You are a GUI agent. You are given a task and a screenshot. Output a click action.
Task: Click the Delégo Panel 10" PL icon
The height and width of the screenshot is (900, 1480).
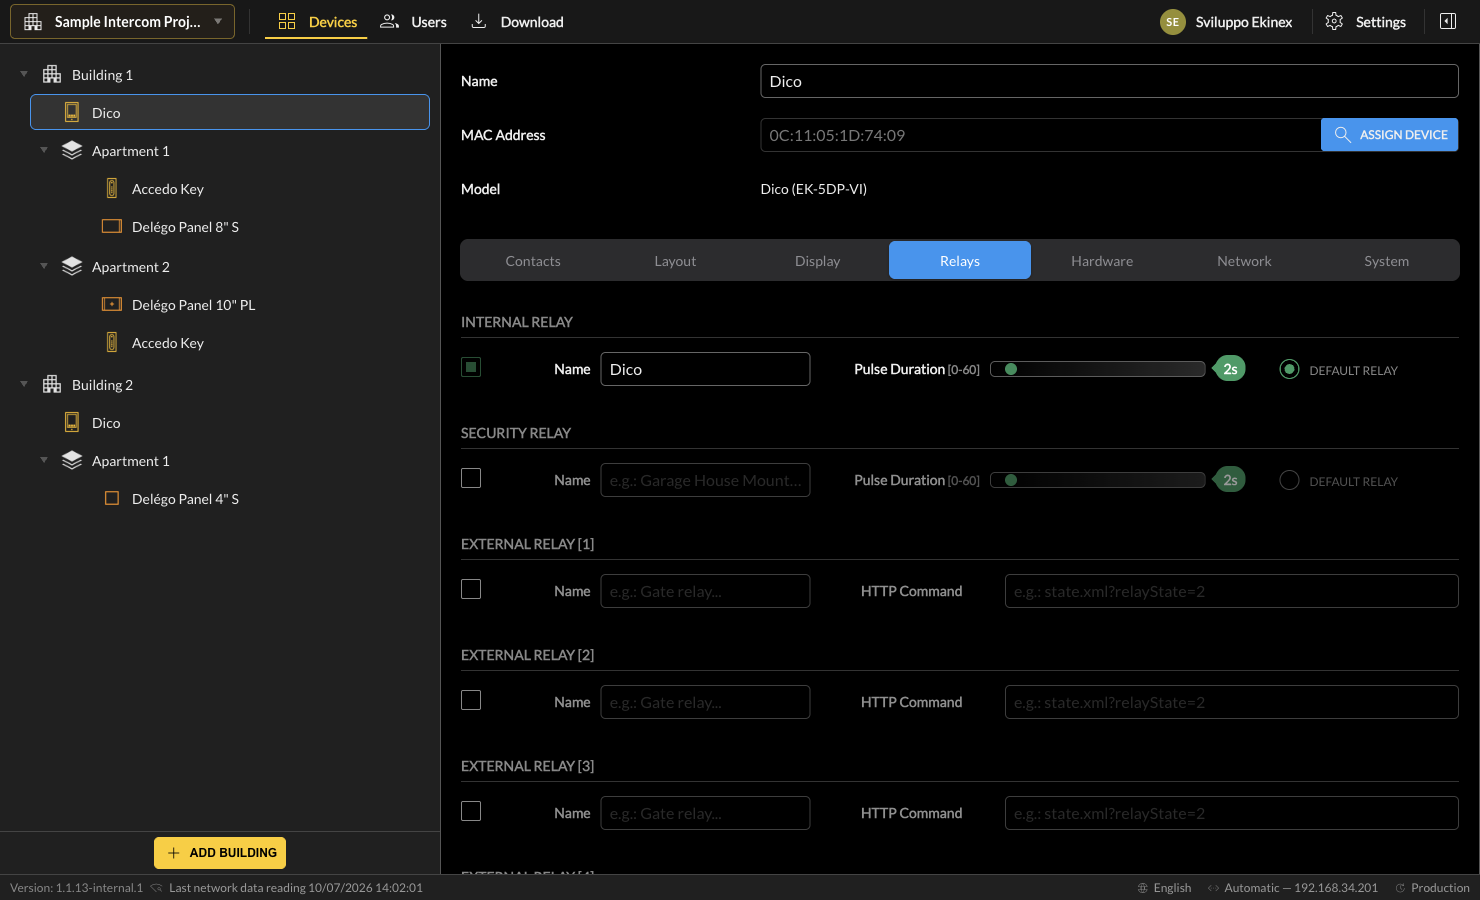click(x=112, y=305)
